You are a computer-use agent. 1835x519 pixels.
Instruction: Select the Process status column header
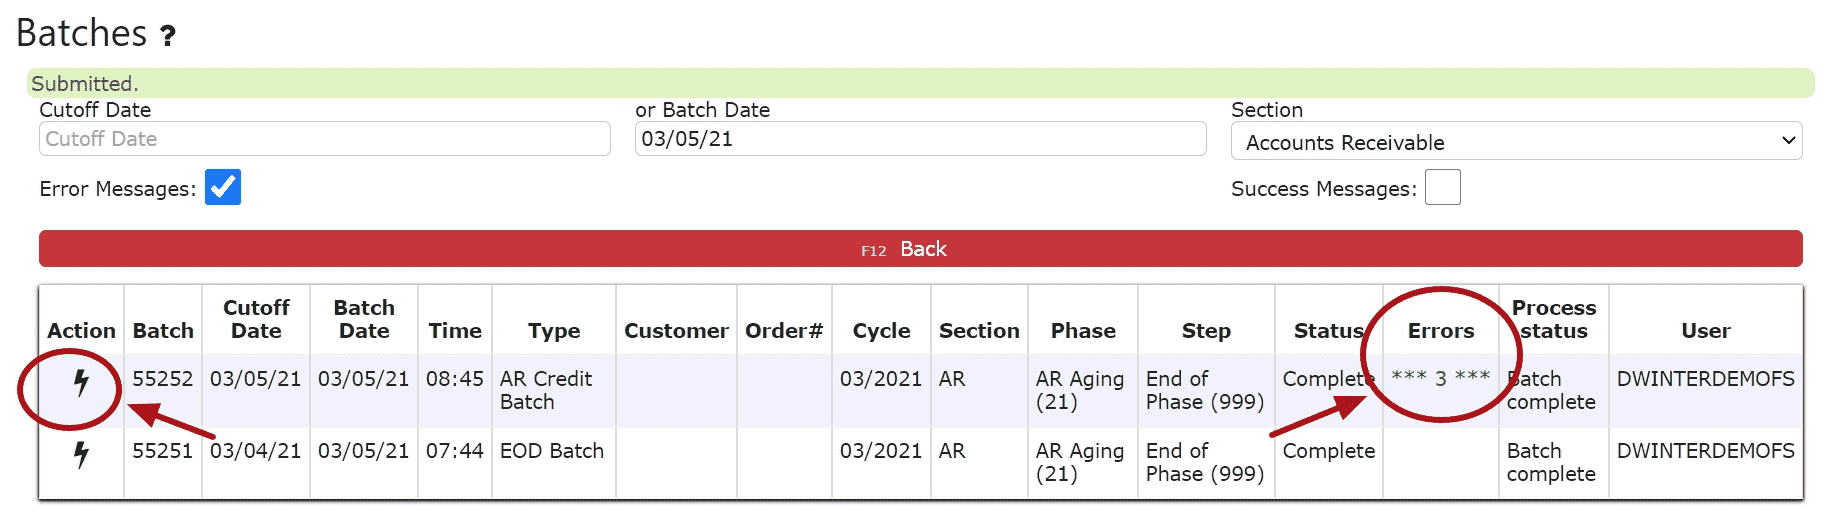1554,319
